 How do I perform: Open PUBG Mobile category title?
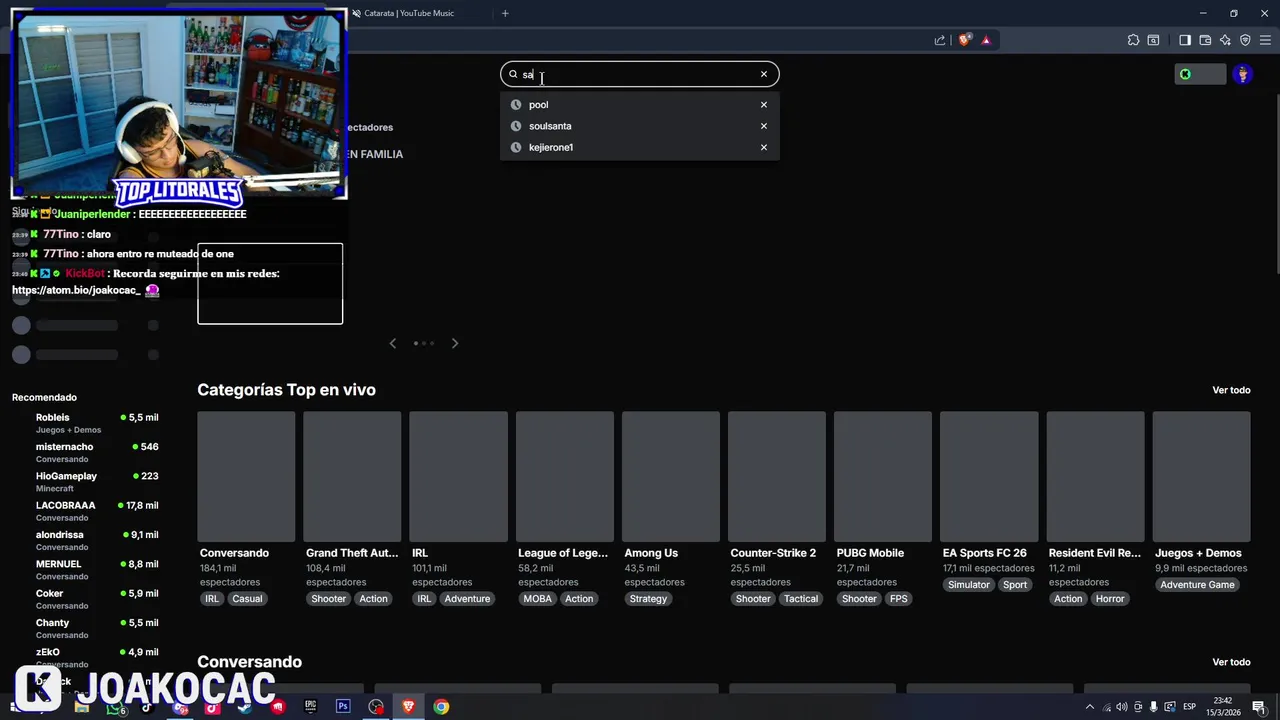pos(870,553)
